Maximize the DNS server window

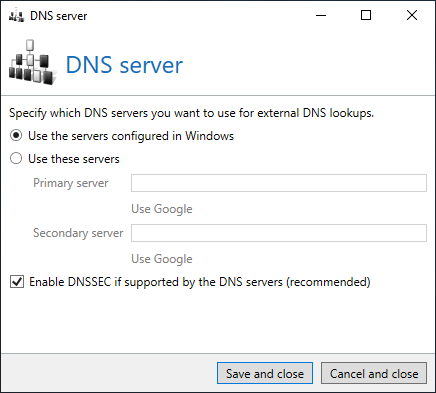[x=366, y=15]
